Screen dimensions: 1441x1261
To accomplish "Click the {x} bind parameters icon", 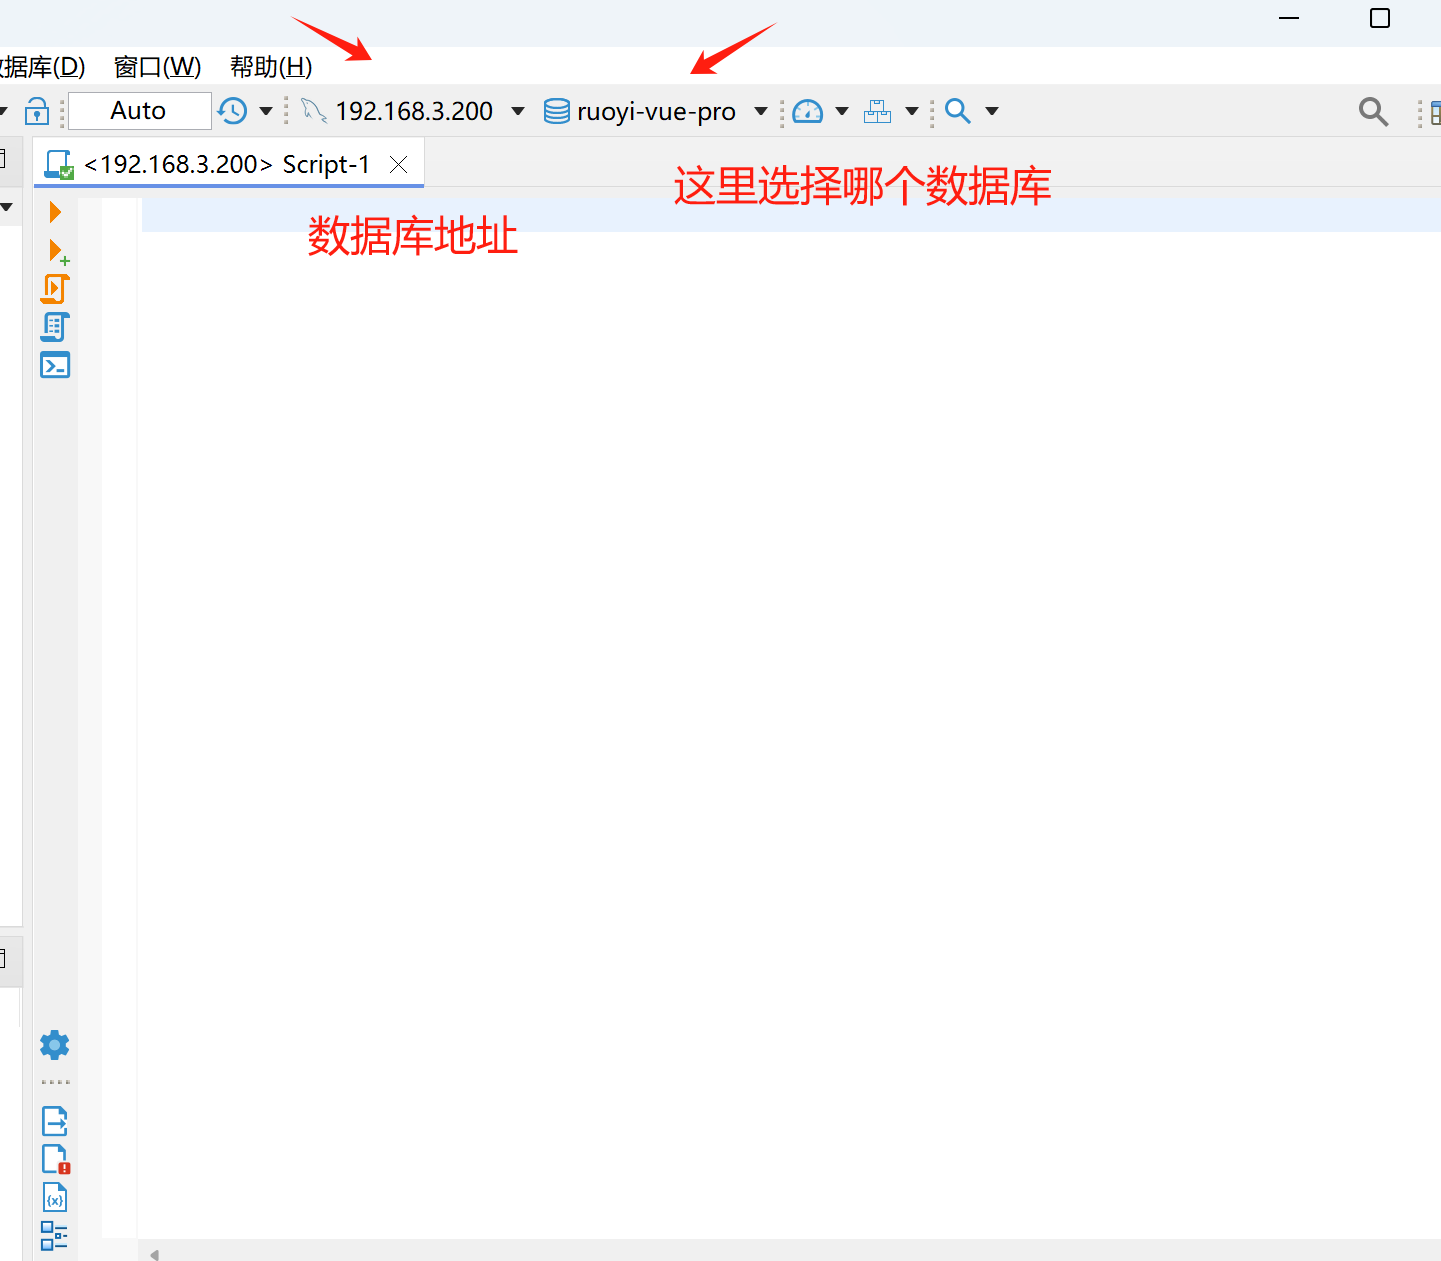I will click(x=55, y=1196).
